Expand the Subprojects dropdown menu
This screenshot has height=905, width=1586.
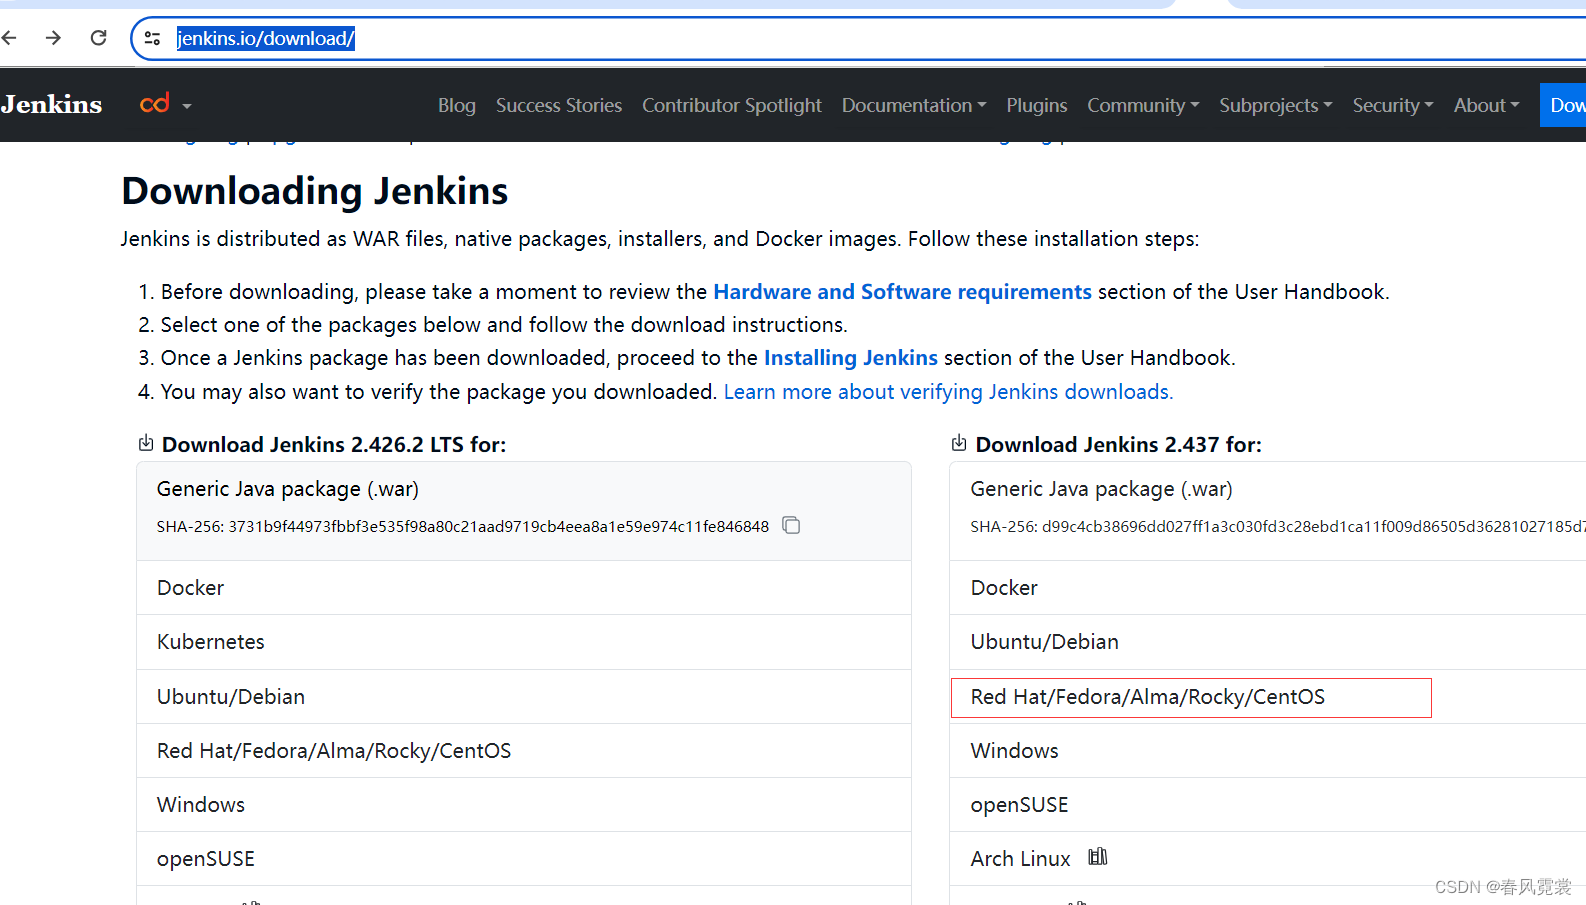(x=1276, y=105)
